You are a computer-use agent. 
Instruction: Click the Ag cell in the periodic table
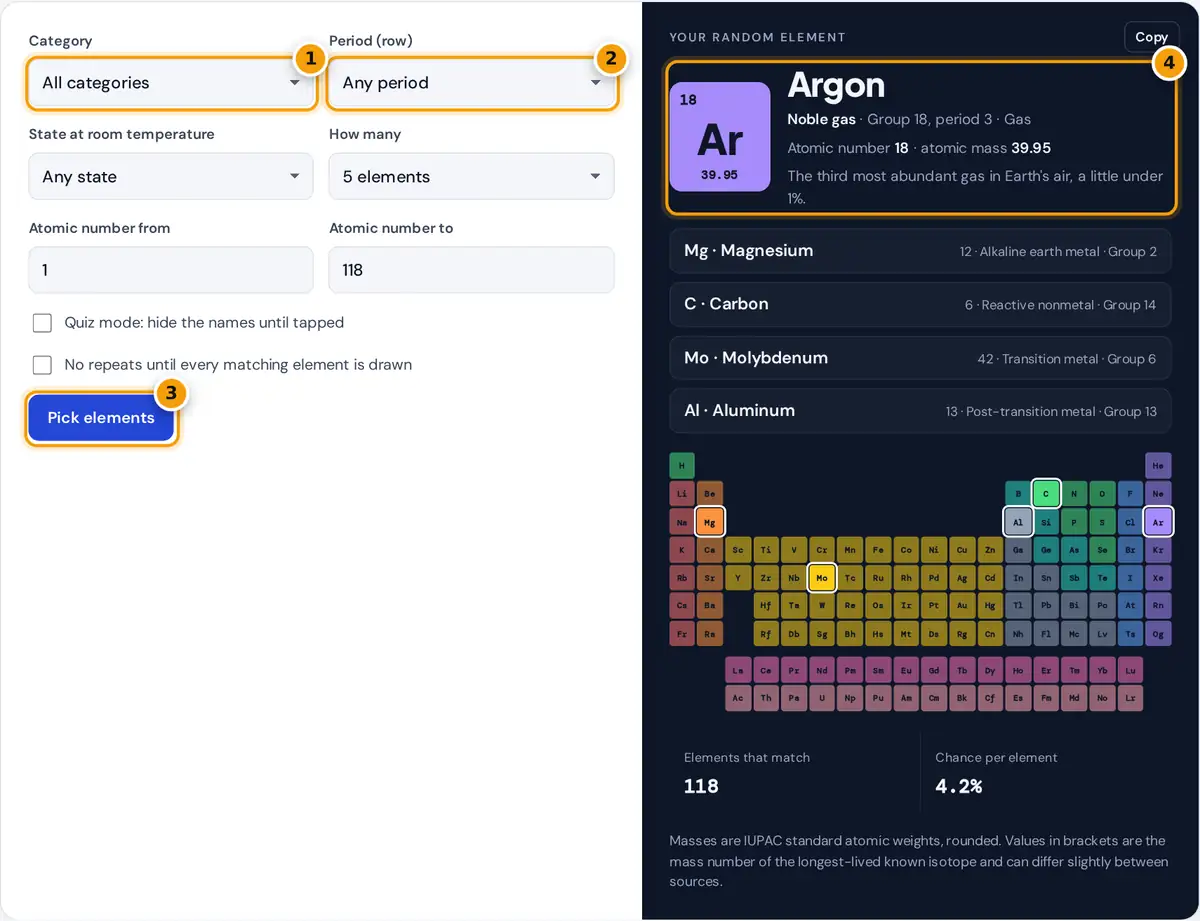tap(962, 578)
